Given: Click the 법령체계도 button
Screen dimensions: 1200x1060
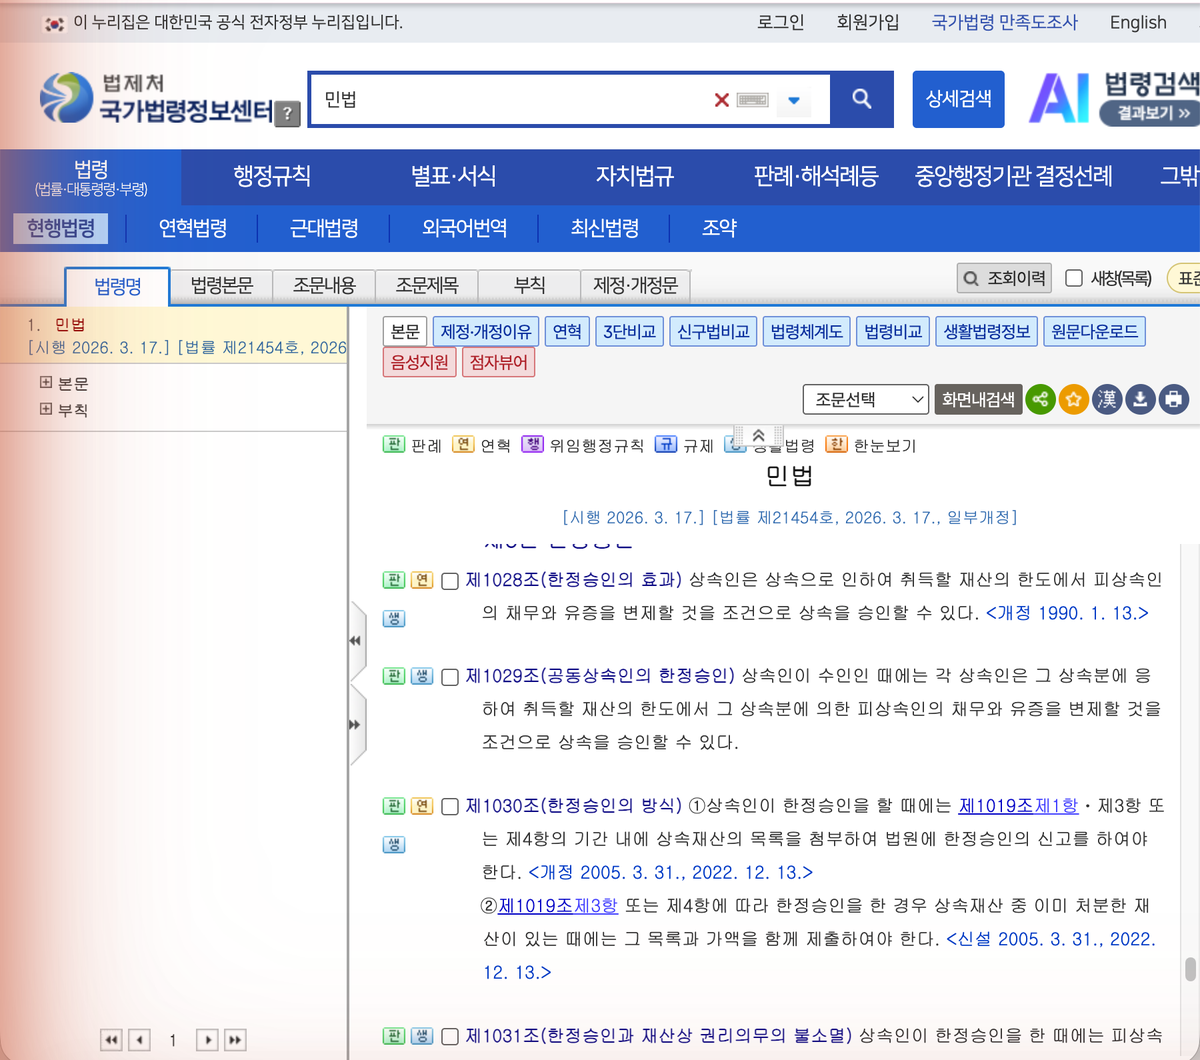Looking at the screenshot, I should (806, 331).
